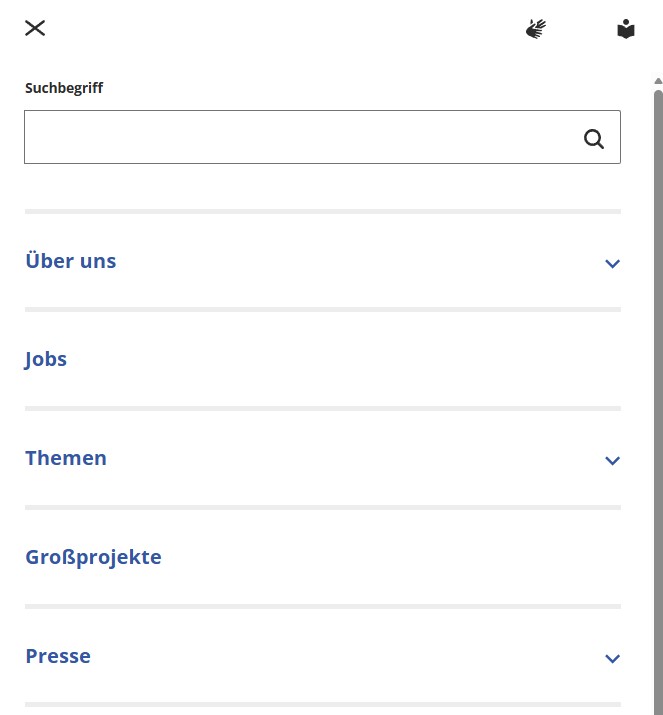The image size is (663, 715).
Task: Navigate to Großprojekte
Action: [93, 557]
